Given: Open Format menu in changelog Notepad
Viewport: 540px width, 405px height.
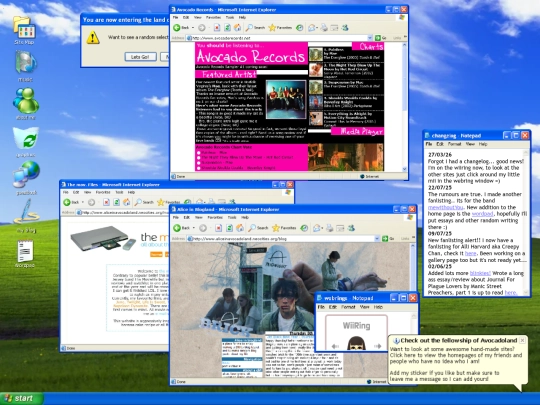Looking at the screenshot, I should [455, 144].
